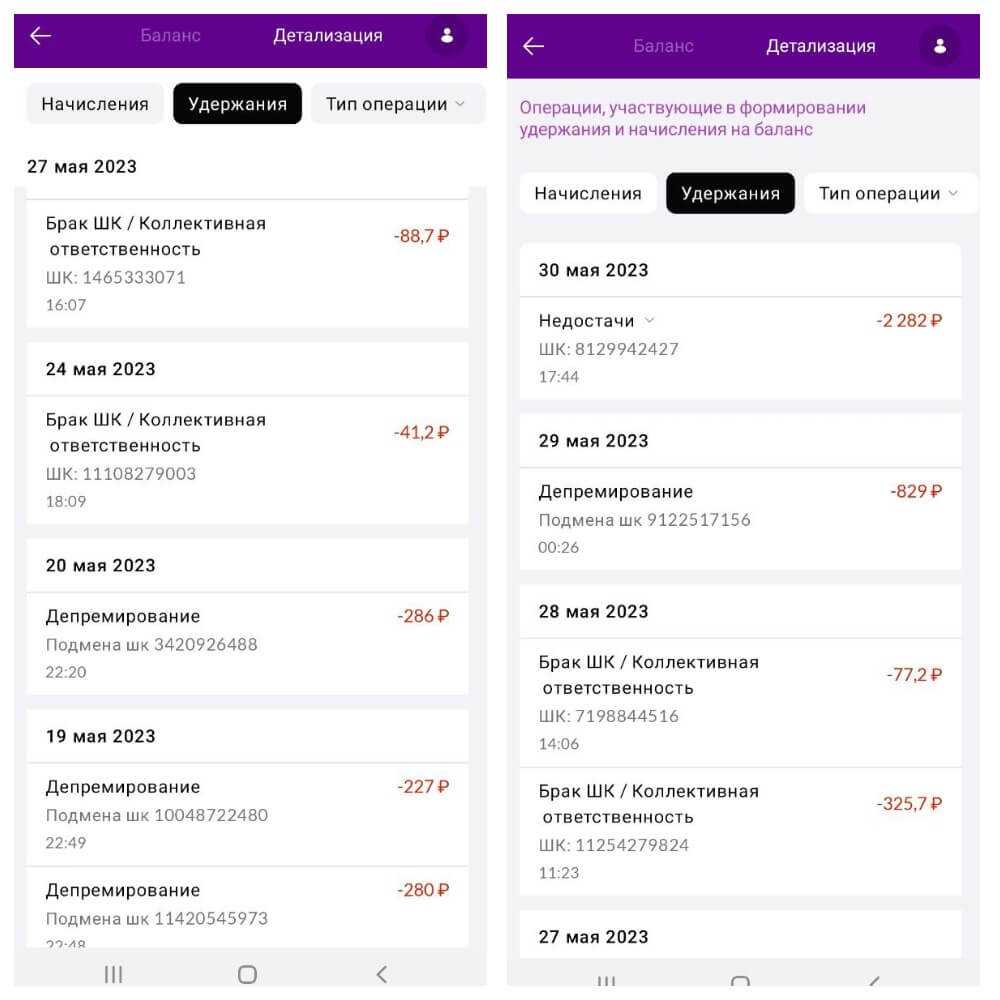
Task: Tap Android back chevron on left screen
Action: (381, 974)
